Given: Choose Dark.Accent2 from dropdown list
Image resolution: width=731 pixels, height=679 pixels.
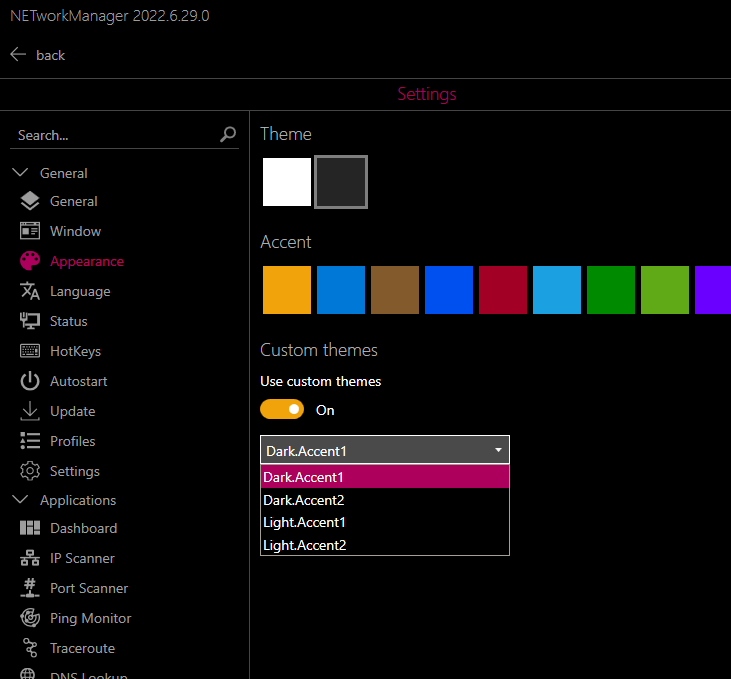Looking at the screenshot, I should click(x=385, y=500).
